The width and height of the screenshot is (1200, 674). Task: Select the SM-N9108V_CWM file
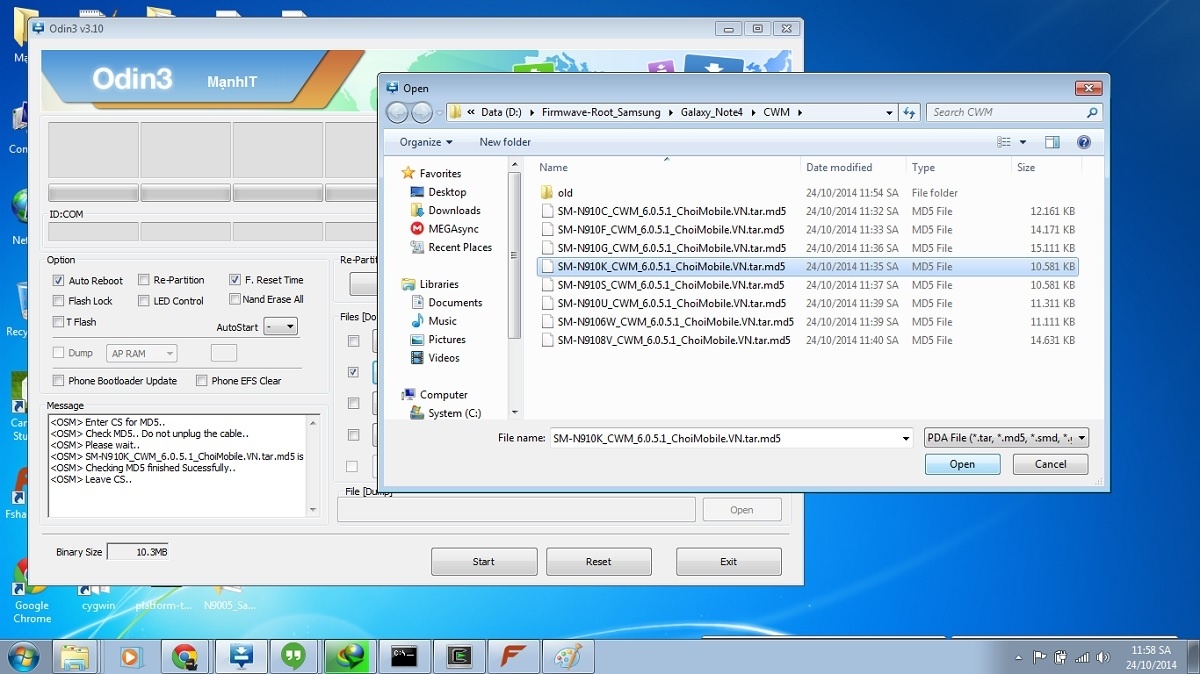(x=807, y=341)
